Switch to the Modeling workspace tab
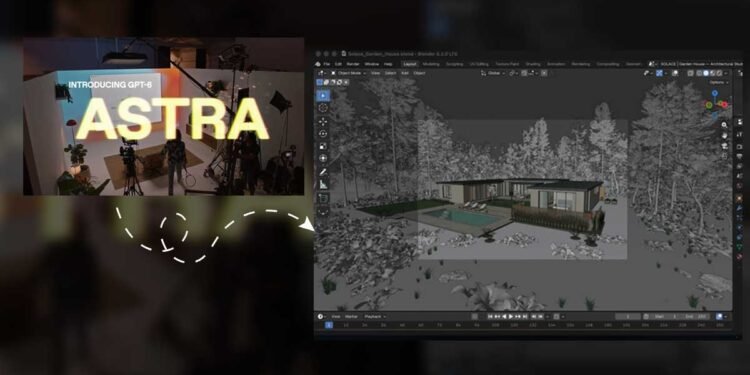750x375 pixels. 431,64
